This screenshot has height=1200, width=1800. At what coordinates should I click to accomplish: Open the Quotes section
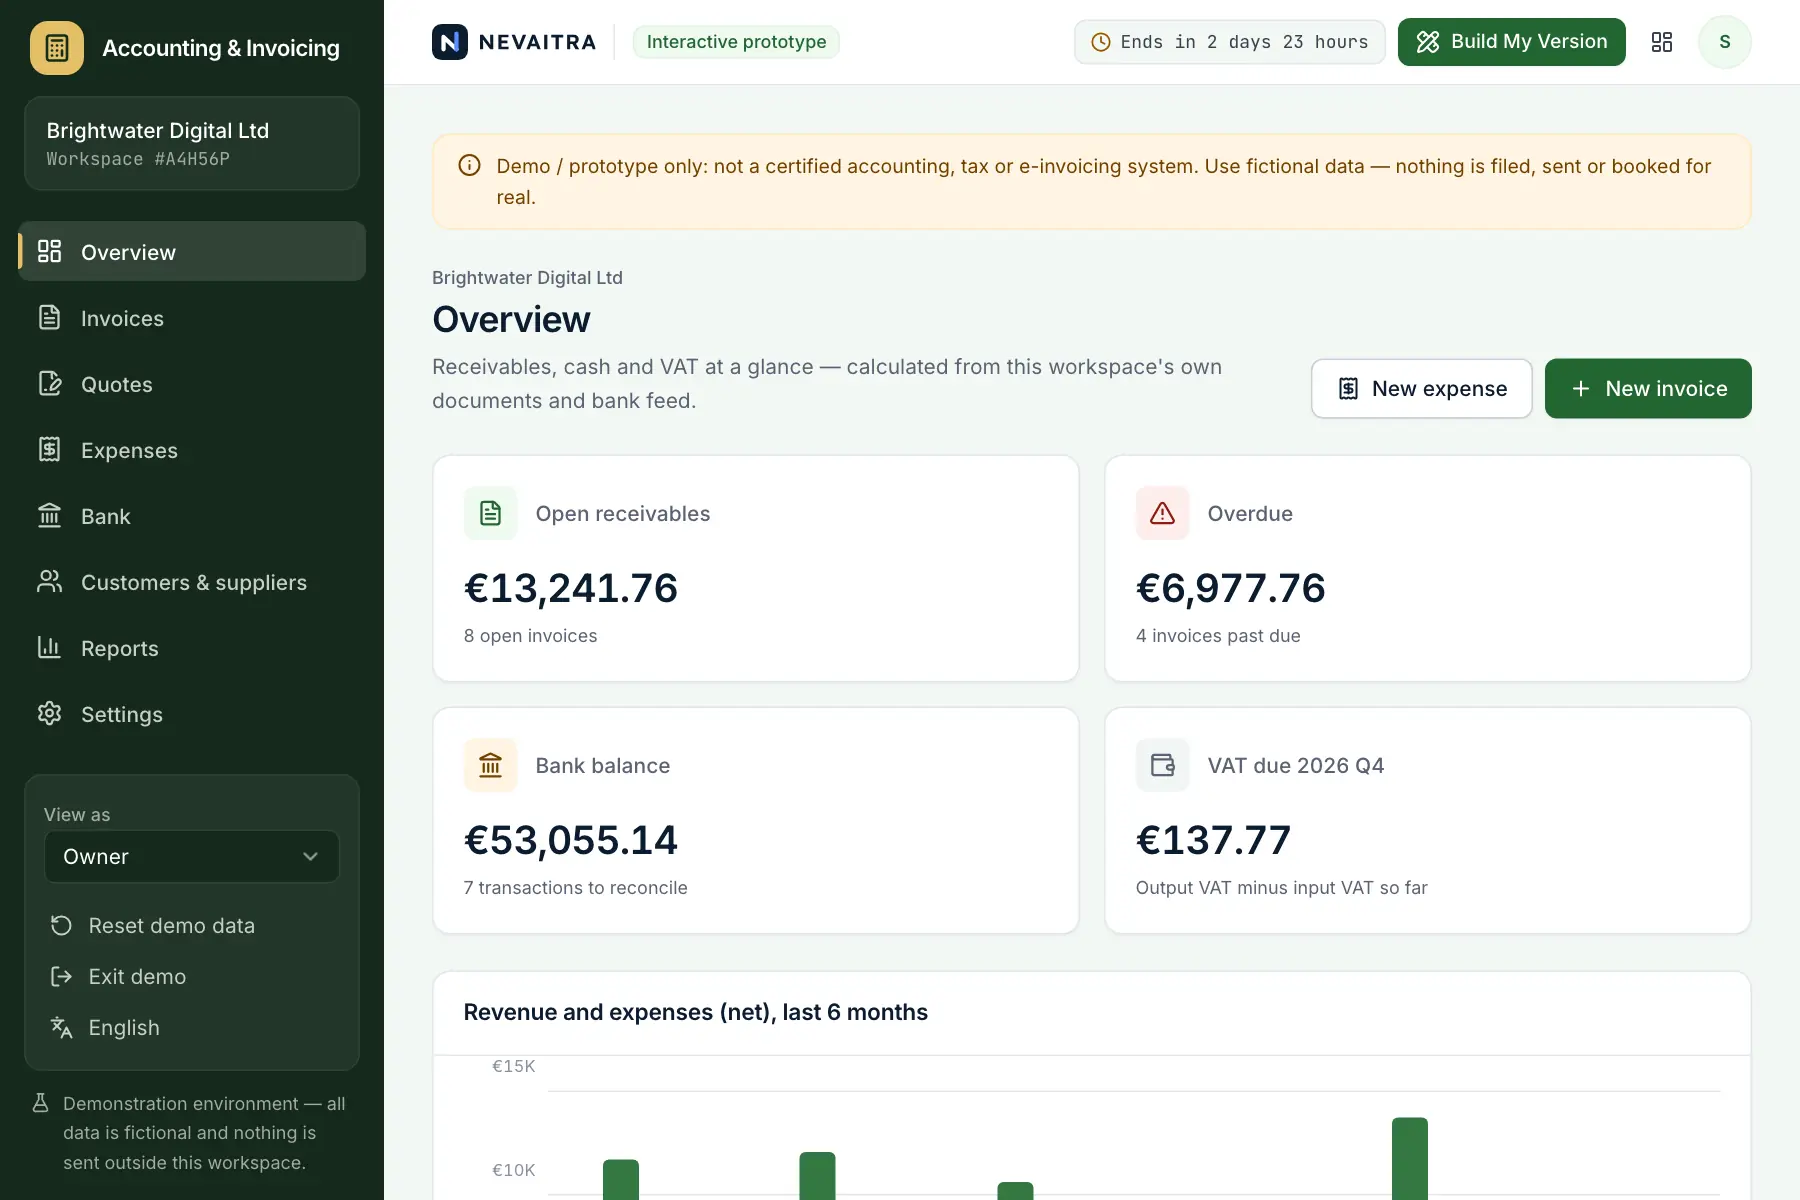coord(192,384)
